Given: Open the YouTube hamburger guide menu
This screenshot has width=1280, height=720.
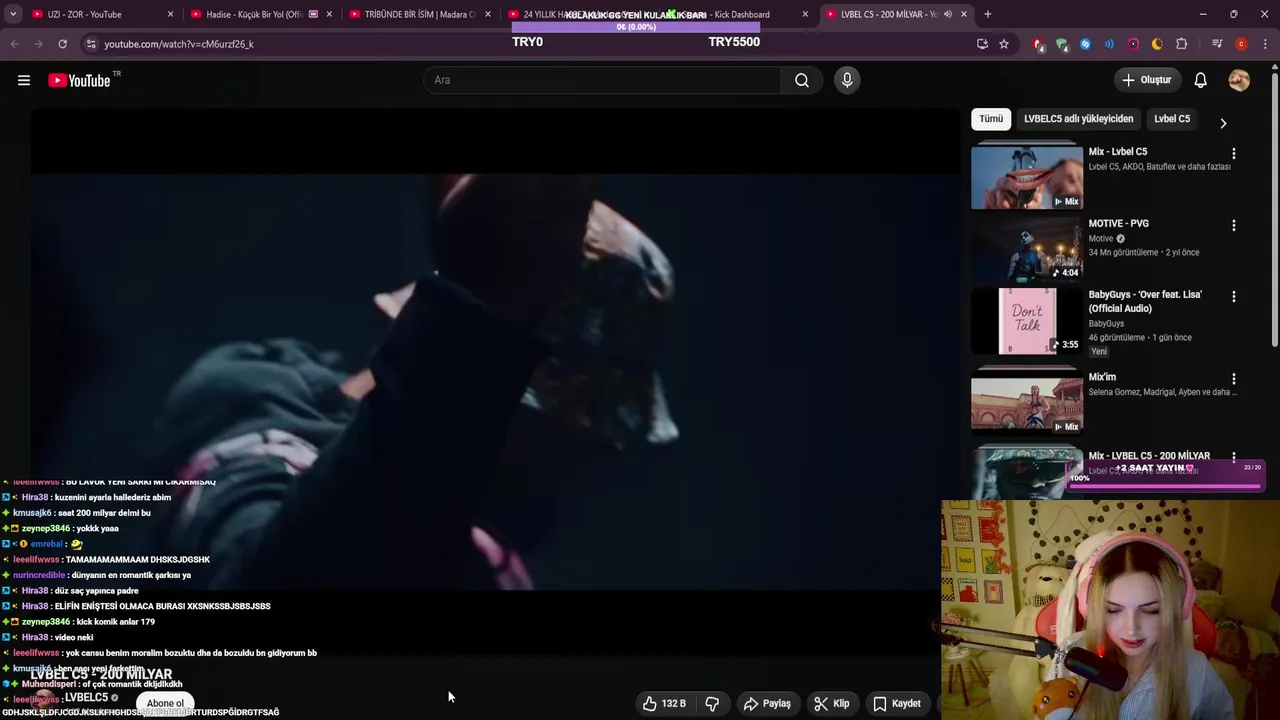Looking at the screenshot, I should (x=24, y=80).
